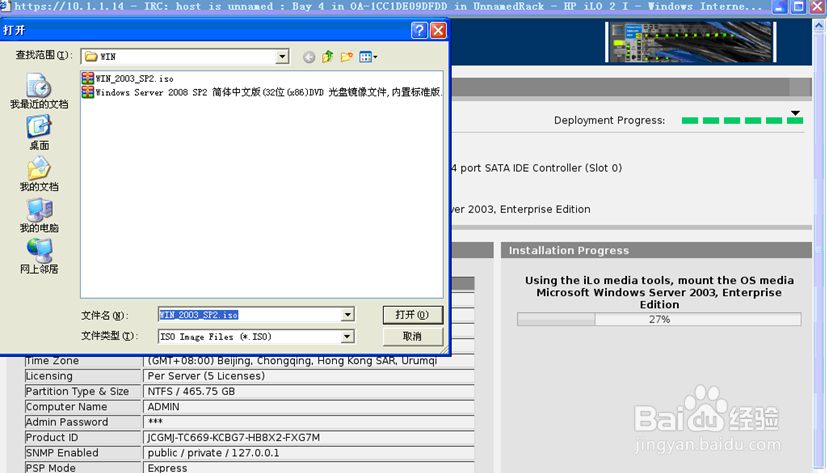Go to Desktop (桌面) location
Screen dimensions: 827x473
pos(39,133)
